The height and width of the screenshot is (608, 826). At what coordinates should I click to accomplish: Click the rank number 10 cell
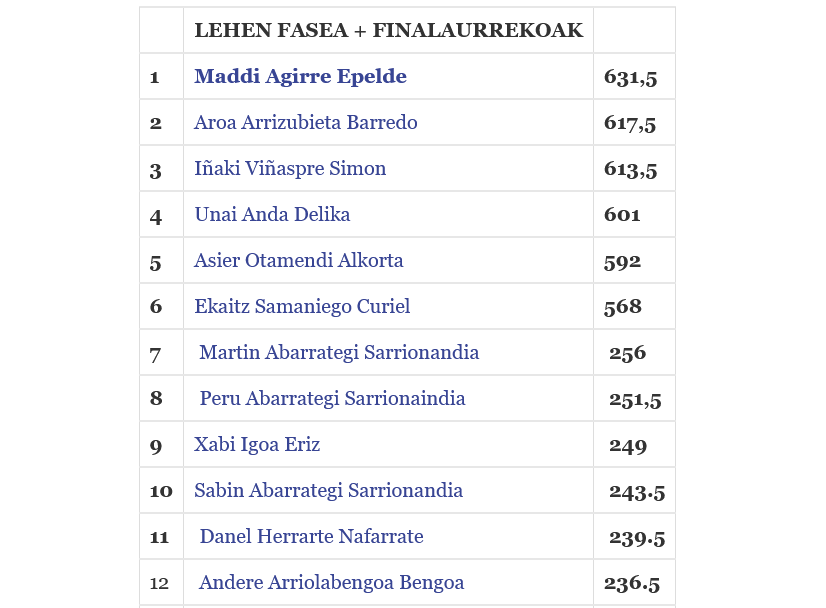pyautogui.click(x=161, y=491)
